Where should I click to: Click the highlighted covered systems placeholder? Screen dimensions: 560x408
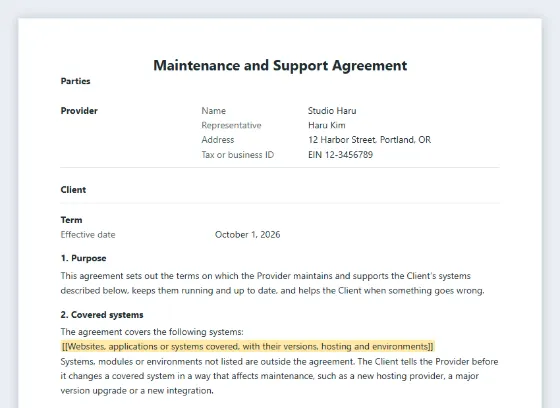[248, 347]
